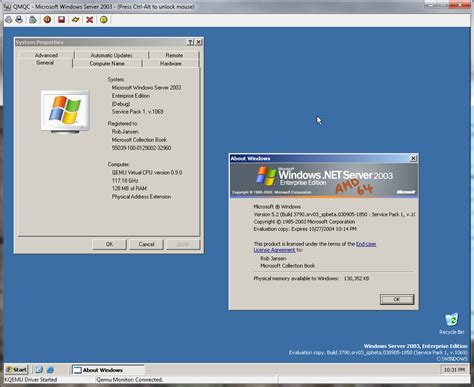474x387 pixels.
Task: Click 'Physical memory available to Windows' value
Action: coord(356,278)
